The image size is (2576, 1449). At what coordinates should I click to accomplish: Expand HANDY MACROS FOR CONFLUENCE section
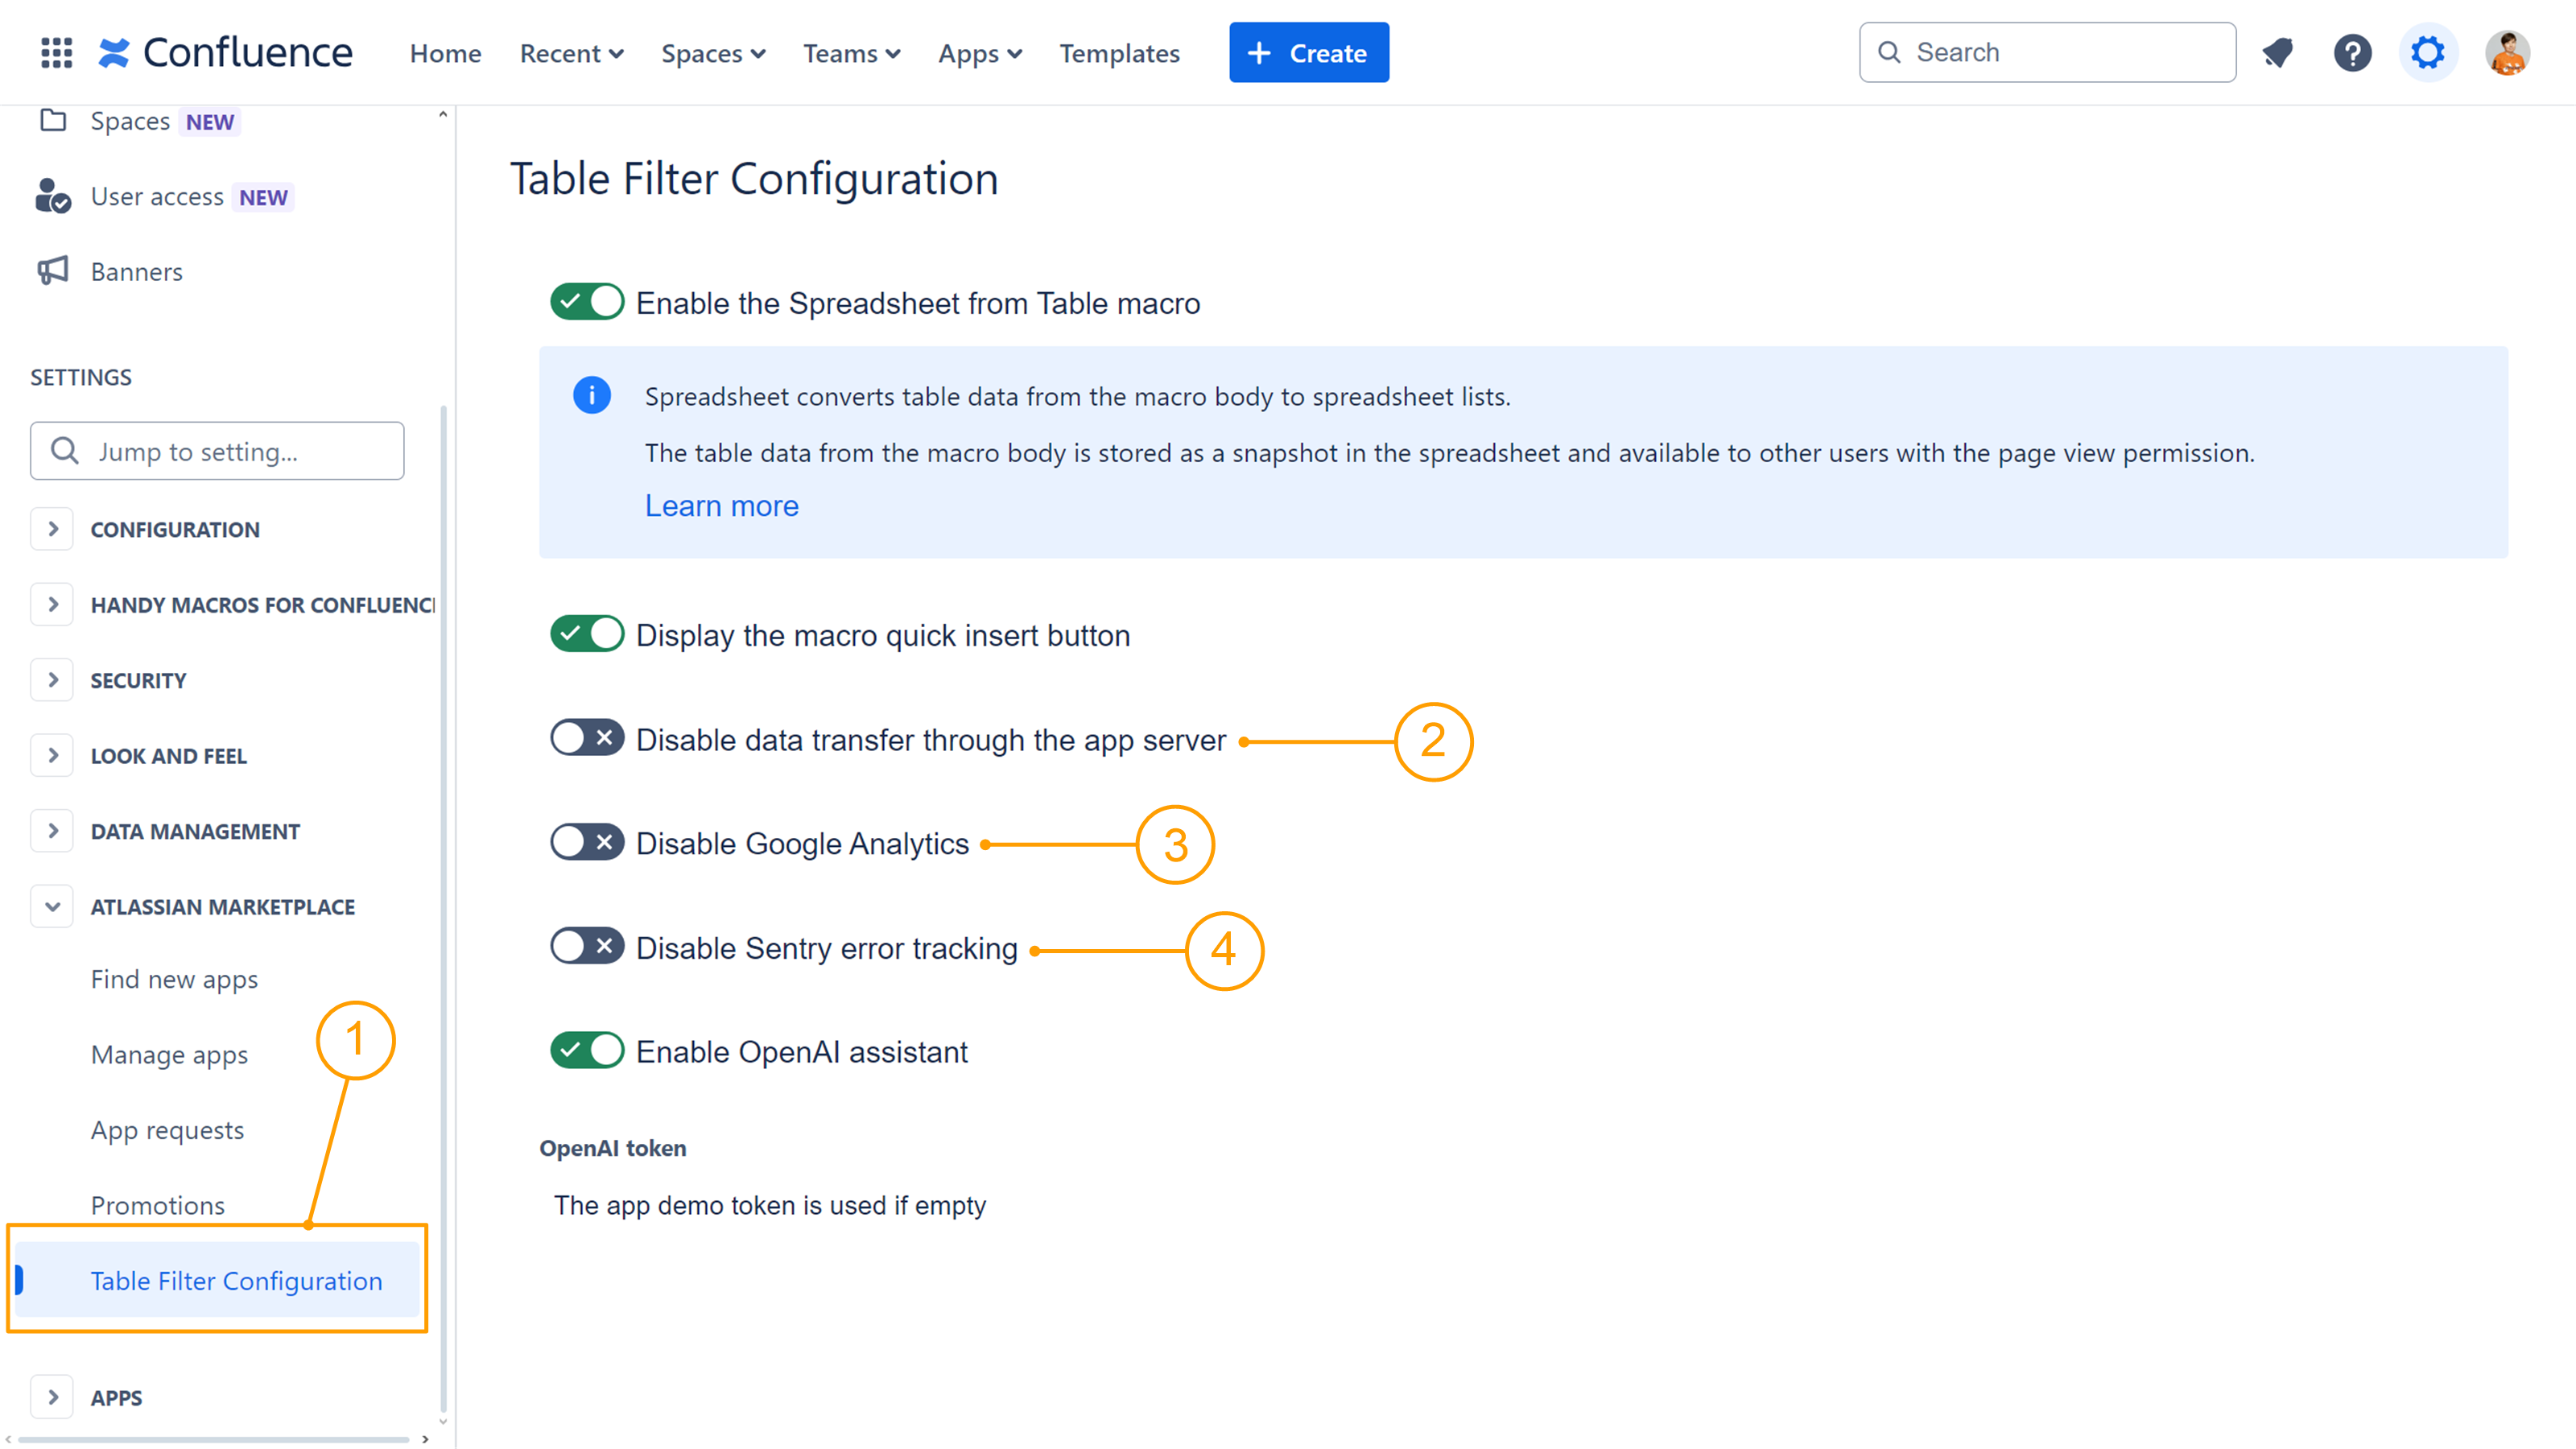(x=52, y=604)
